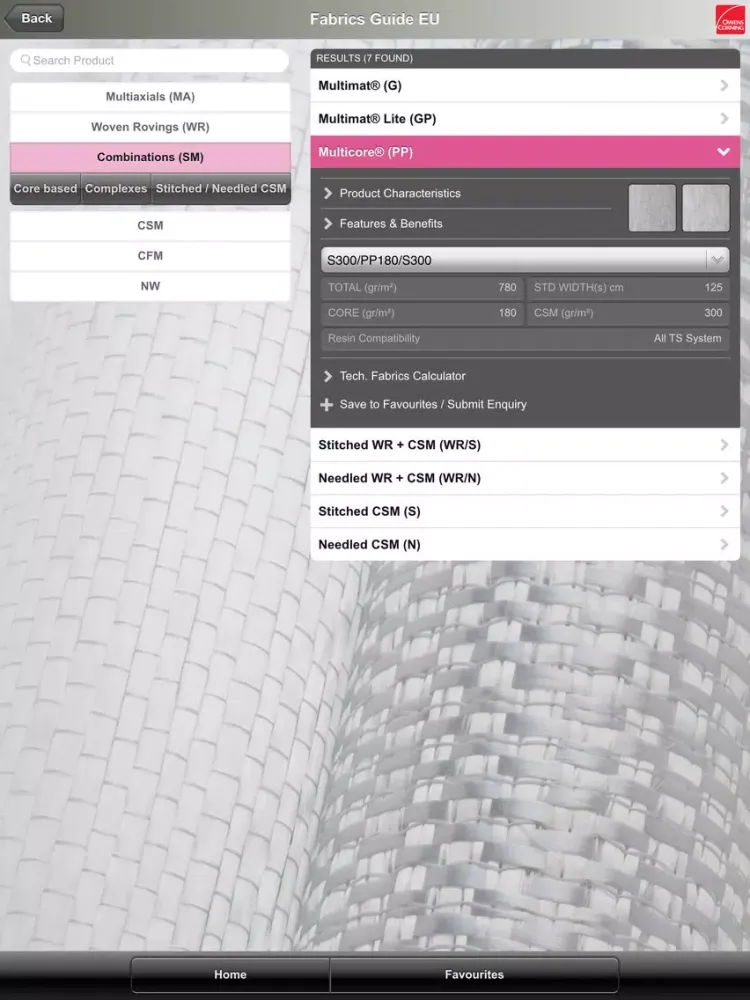Go back using the Back button
Screen dimensions: 750x1000
pos(34,18)
